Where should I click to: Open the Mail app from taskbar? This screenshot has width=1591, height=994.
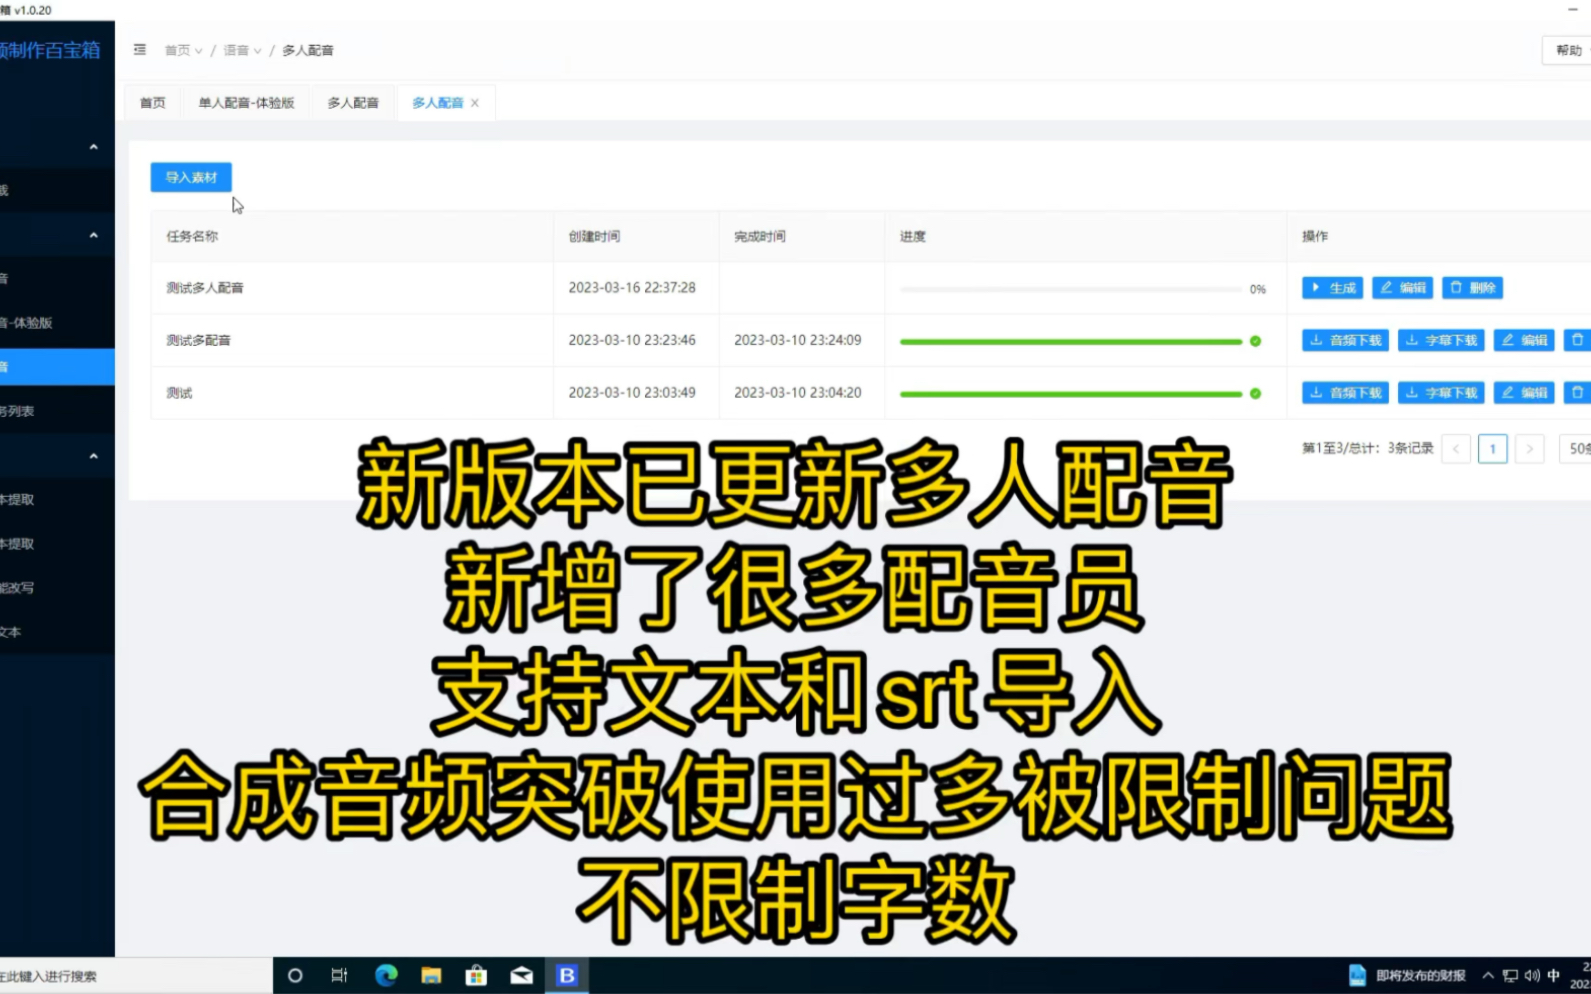(522, 975)
